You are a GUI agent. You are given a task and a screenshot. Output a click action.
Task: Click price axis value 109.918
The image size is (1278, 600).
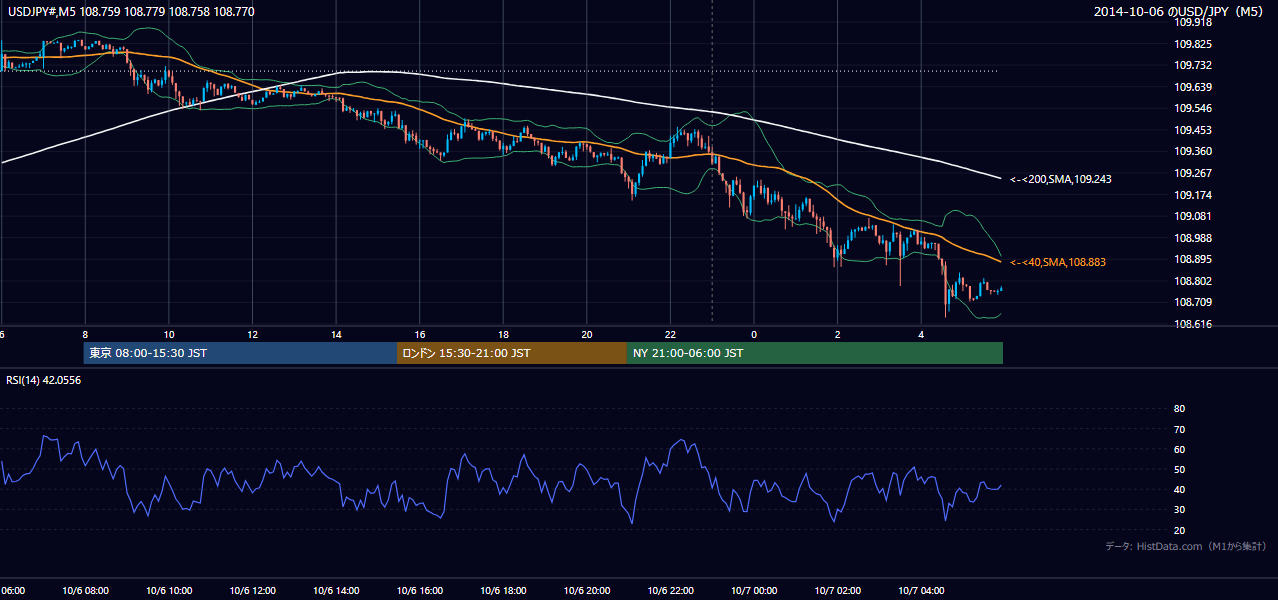(x=1192, y=22)
